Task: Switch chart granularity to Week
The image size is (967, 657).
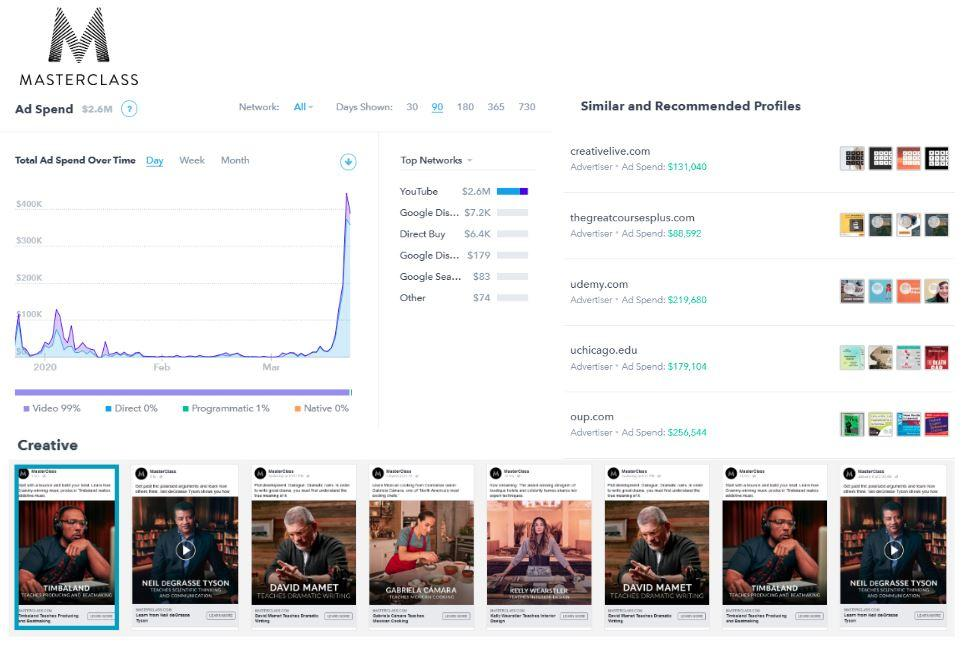Action: pyautogui.click(x=192, y=160)
